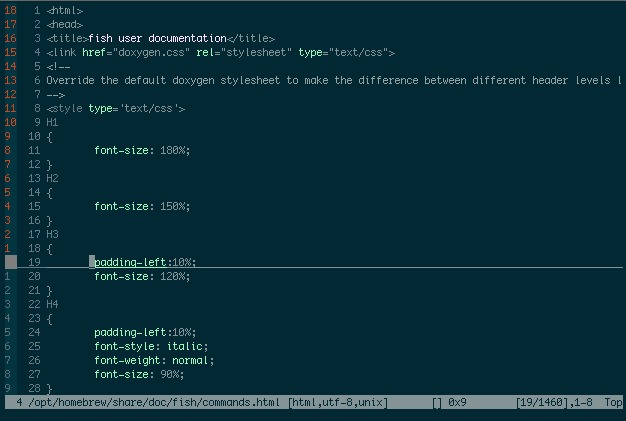Click the closing brace on line 21
626x421 pixels.
pyautogui.click(x=50, y=291)
